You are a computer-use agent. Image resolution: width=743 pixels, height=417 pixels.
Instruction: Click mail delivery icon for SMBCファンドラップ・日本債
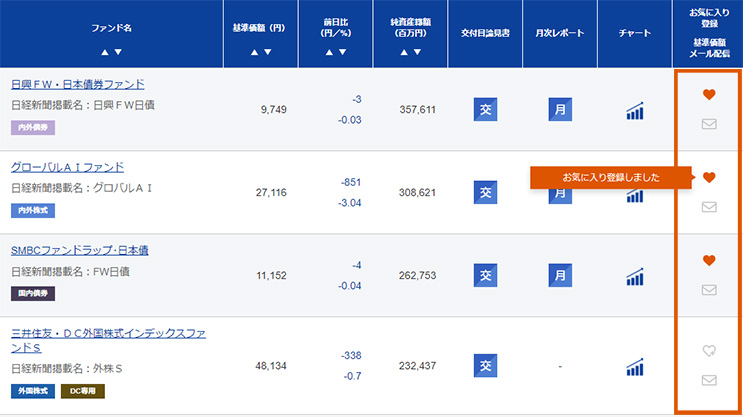[x=709, y=290]
